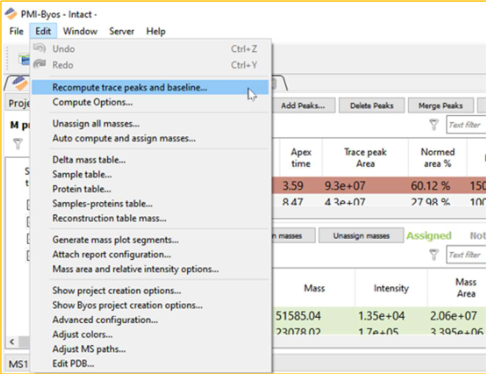486x374 pixels.
Task: Open the Sample table entry
Action: pyautogui.click(x=150, y=174)
